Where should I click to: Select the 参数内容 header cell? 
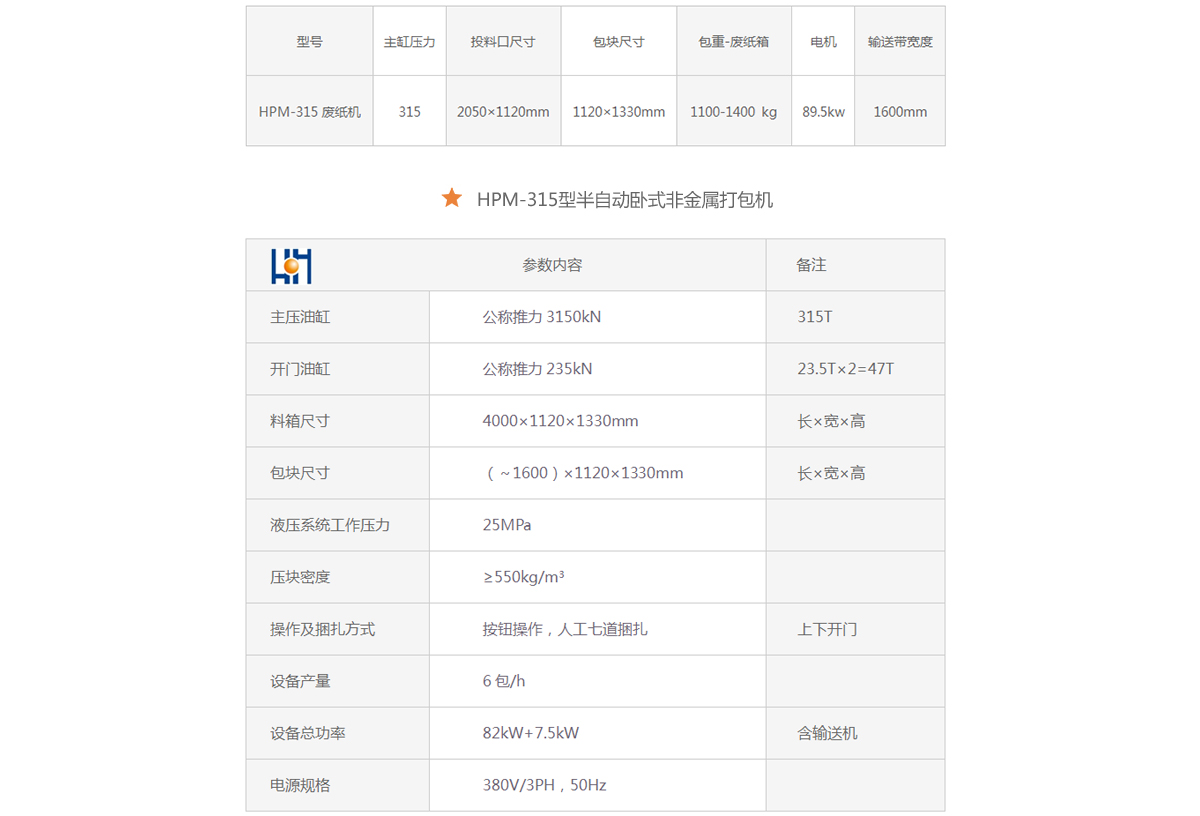click(552, 265)
